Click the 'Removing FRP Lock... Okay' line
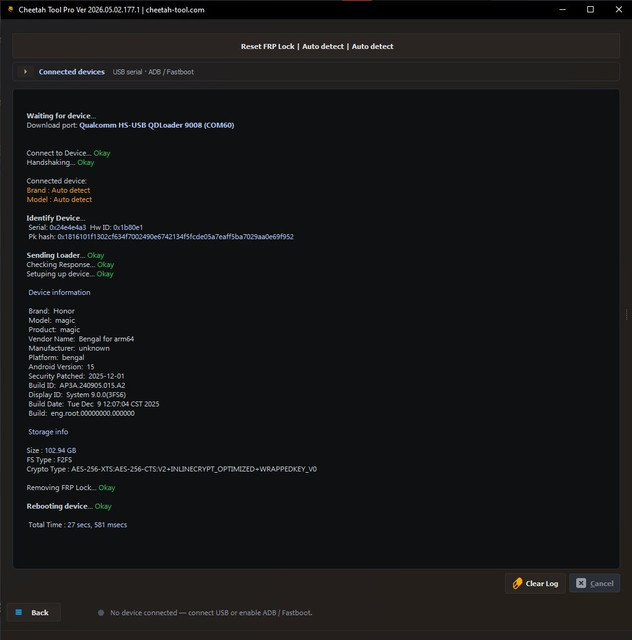The image size is (632, 640). pos(71,488)
